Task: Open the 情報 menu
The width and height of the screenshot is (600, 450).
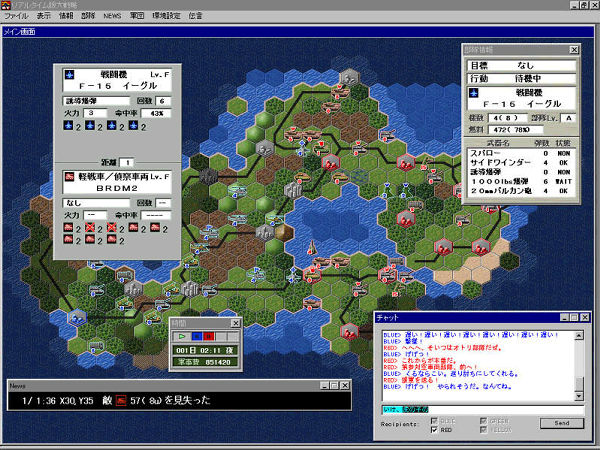Action: (66, 16)
